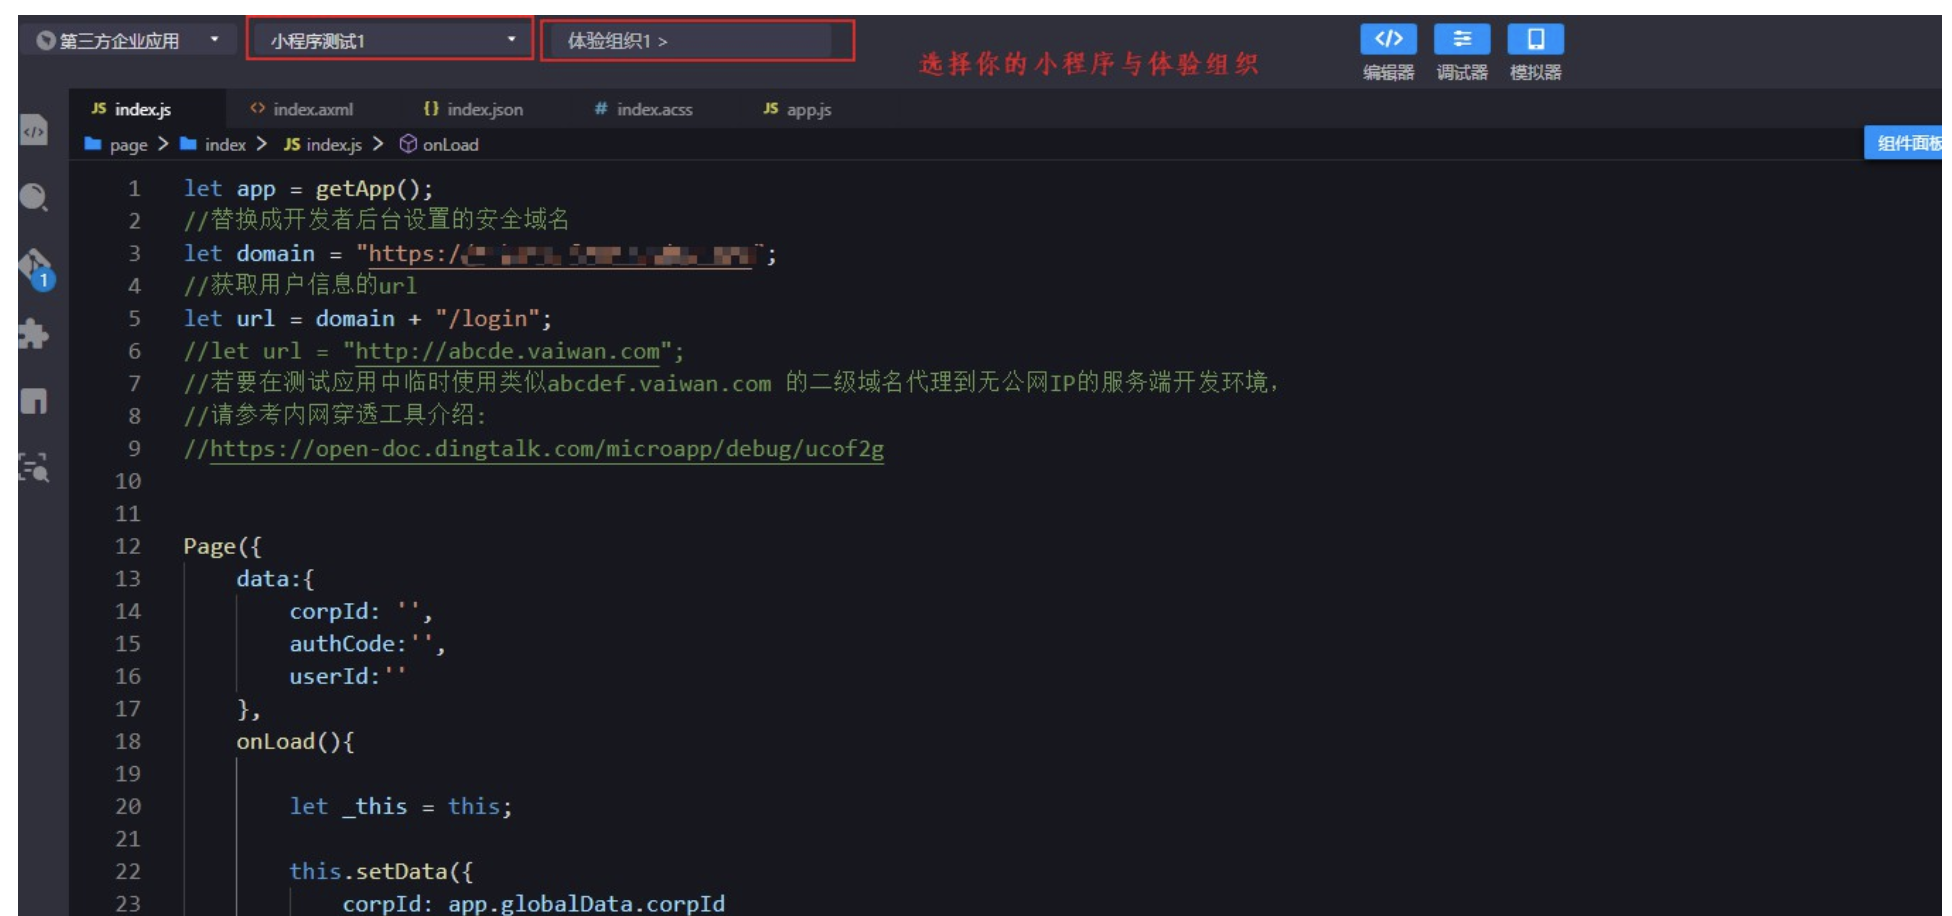1952x916 pixels.
Task: Click the 'let url = domain + "/login";' line
Action: pyautogui.click(x=367, y=319)
